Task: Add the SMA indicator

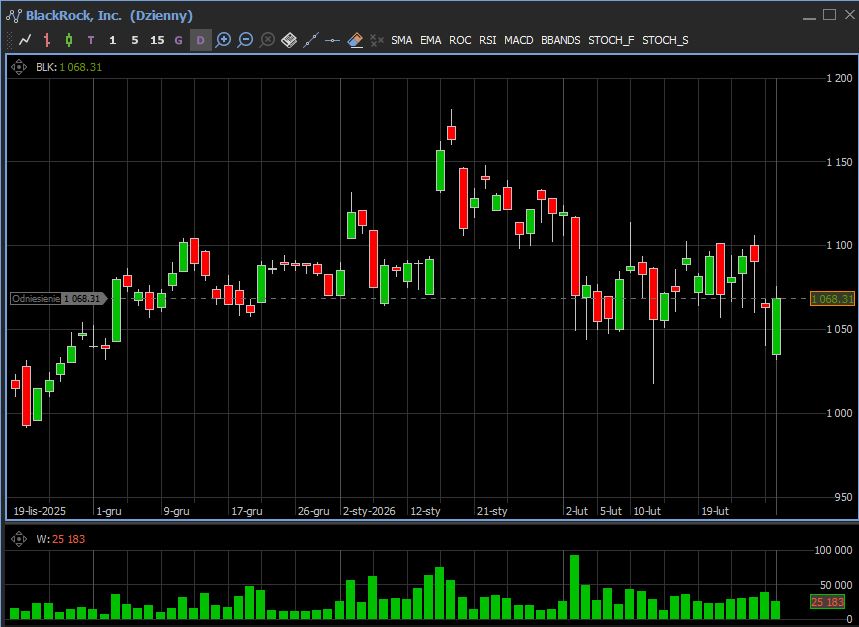Action: coord(401,40)
